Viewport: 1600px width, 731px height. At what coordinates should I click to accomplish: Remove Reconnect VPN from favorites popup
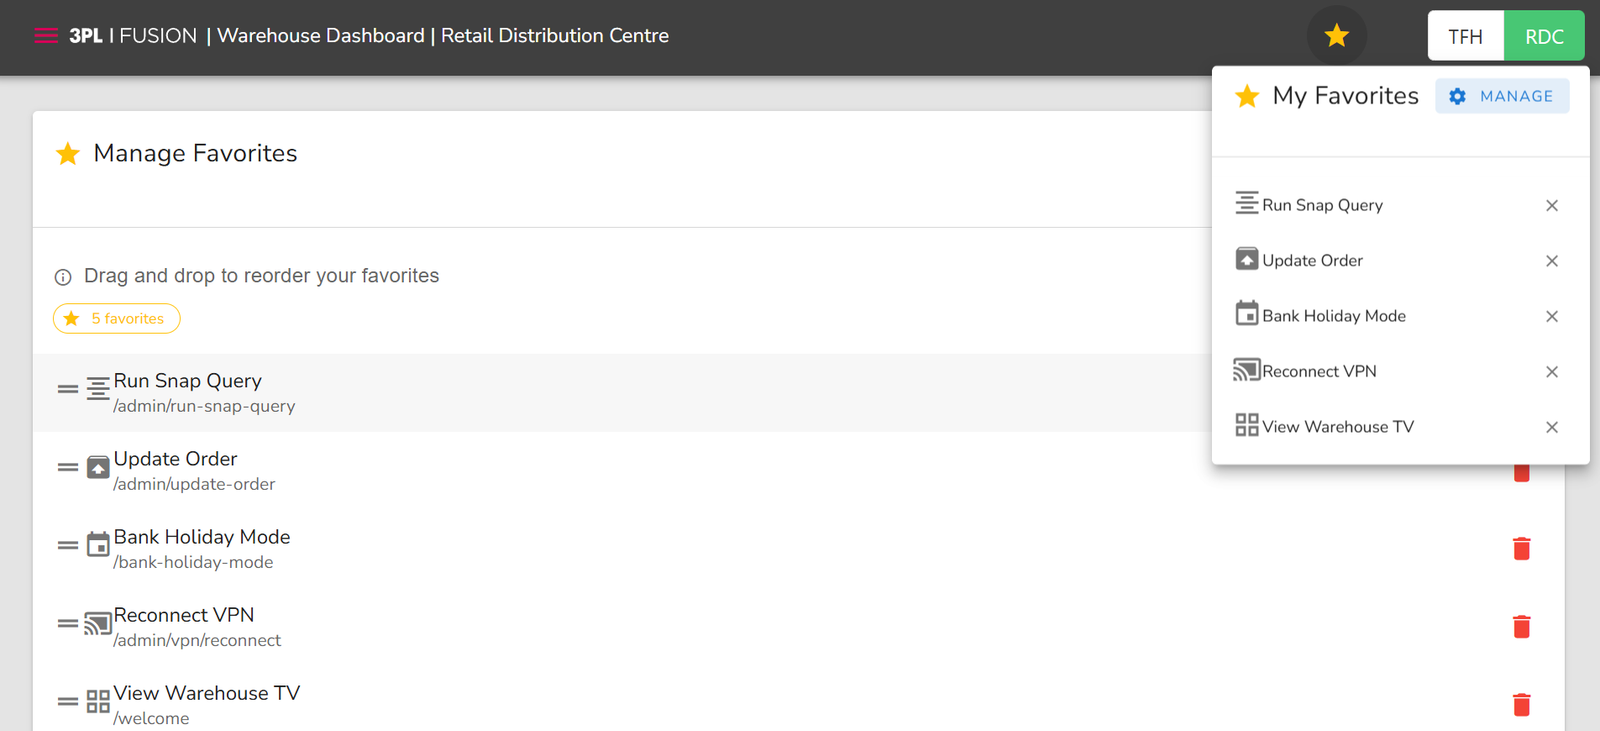point(1552,372)
